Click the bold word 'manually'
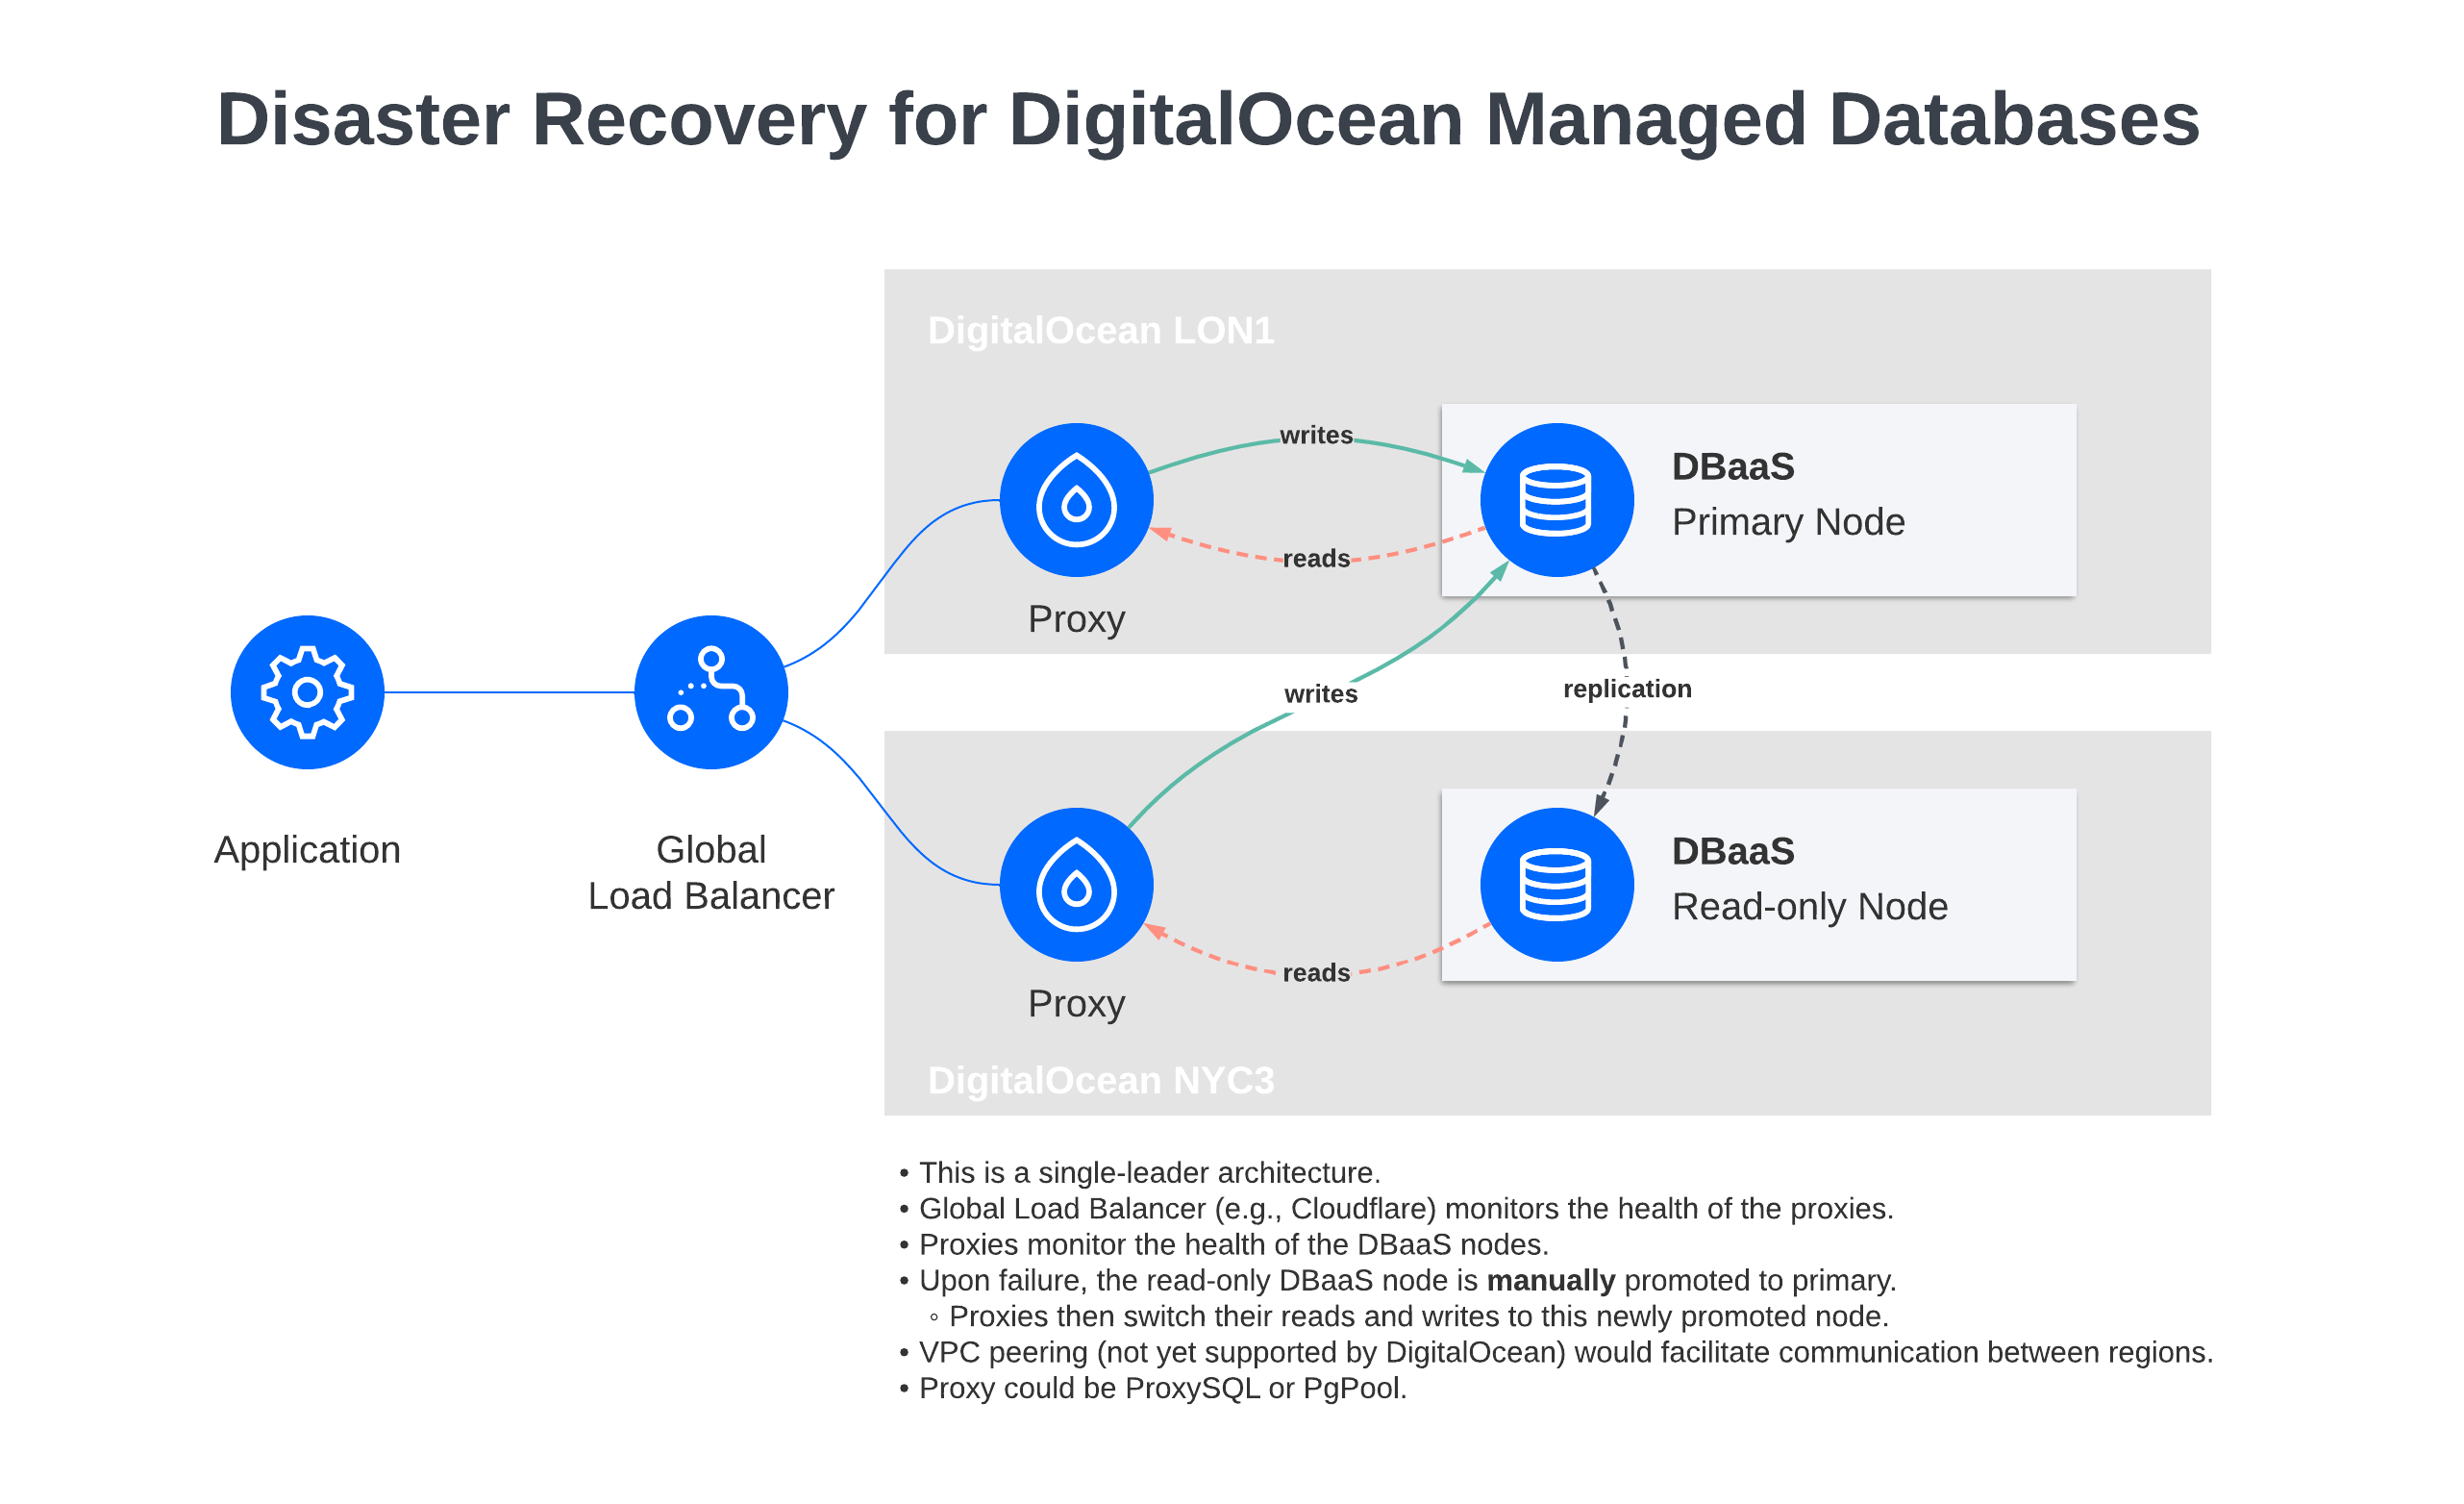 pos(1550,1280)
